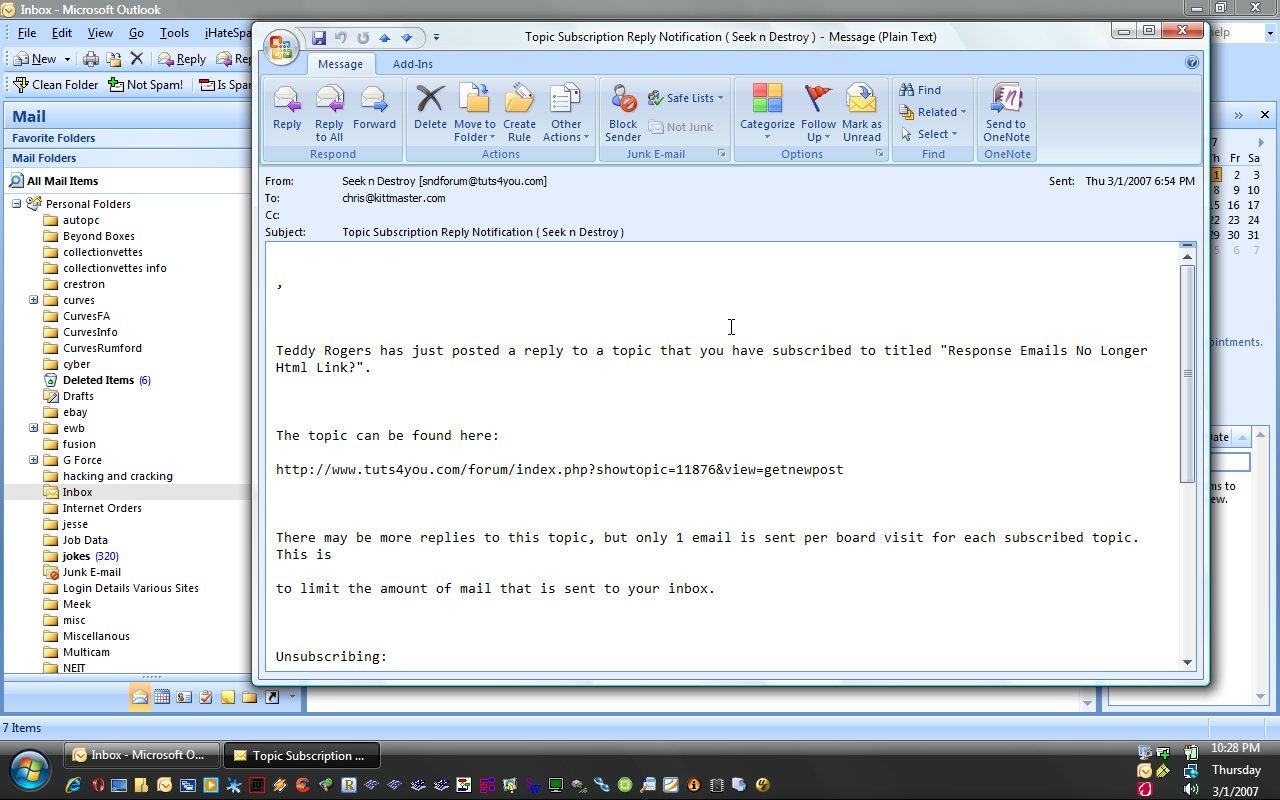Open Edit menu in Outlook
The image size is (1280, 800).
(x=61, y=33)
